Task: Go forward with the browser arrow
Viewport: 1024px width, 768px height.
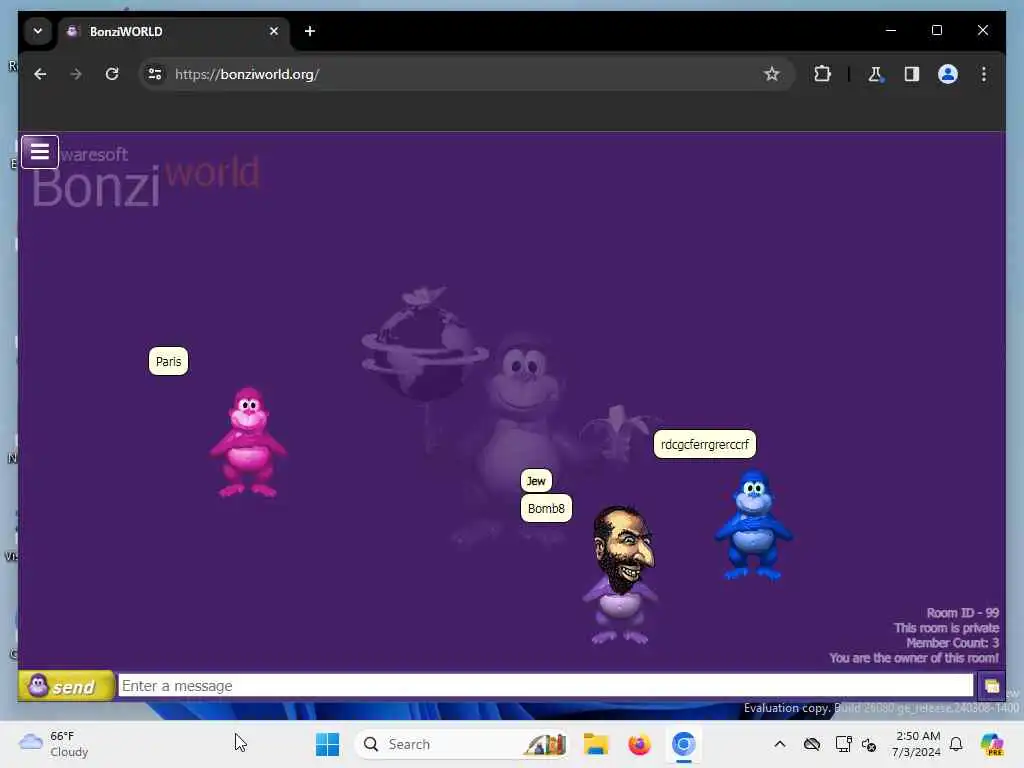Action: [76, 74]
